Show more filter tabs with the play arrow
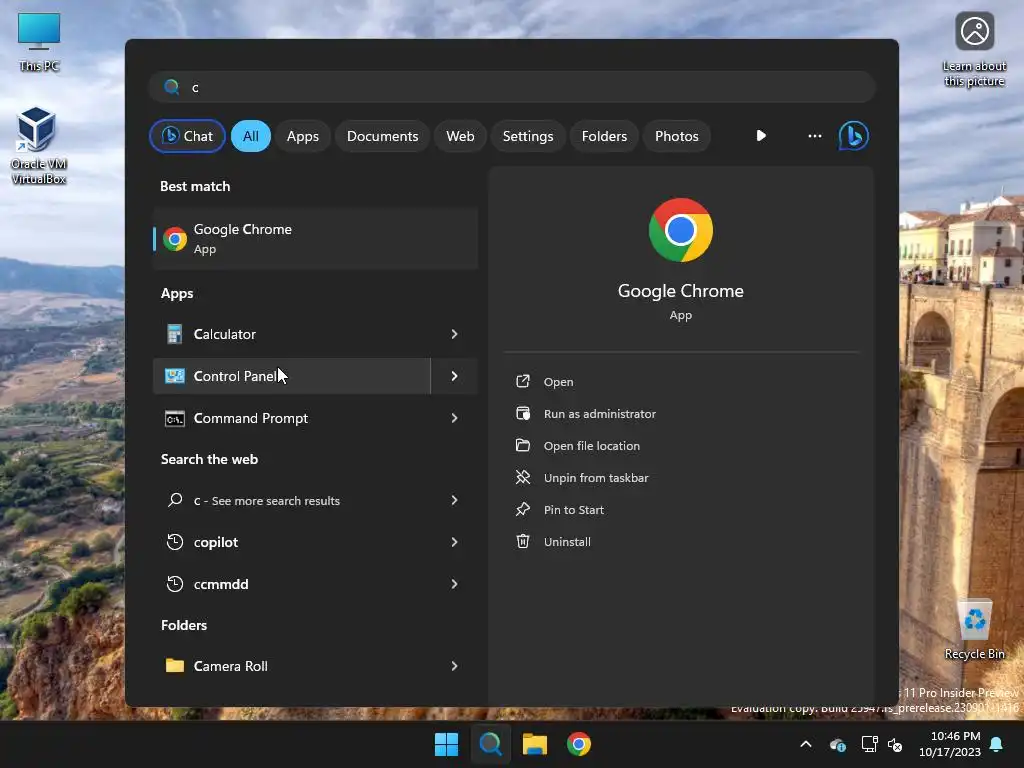This screenshot has height=768, width=1024. (x=761, y=136)
